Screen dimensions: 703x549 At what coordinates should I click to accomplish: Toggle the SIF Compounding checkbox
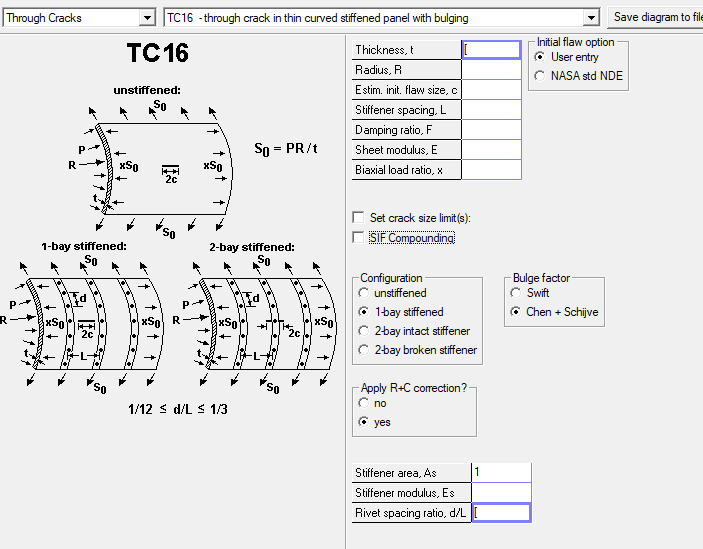[x=359, y=238]
